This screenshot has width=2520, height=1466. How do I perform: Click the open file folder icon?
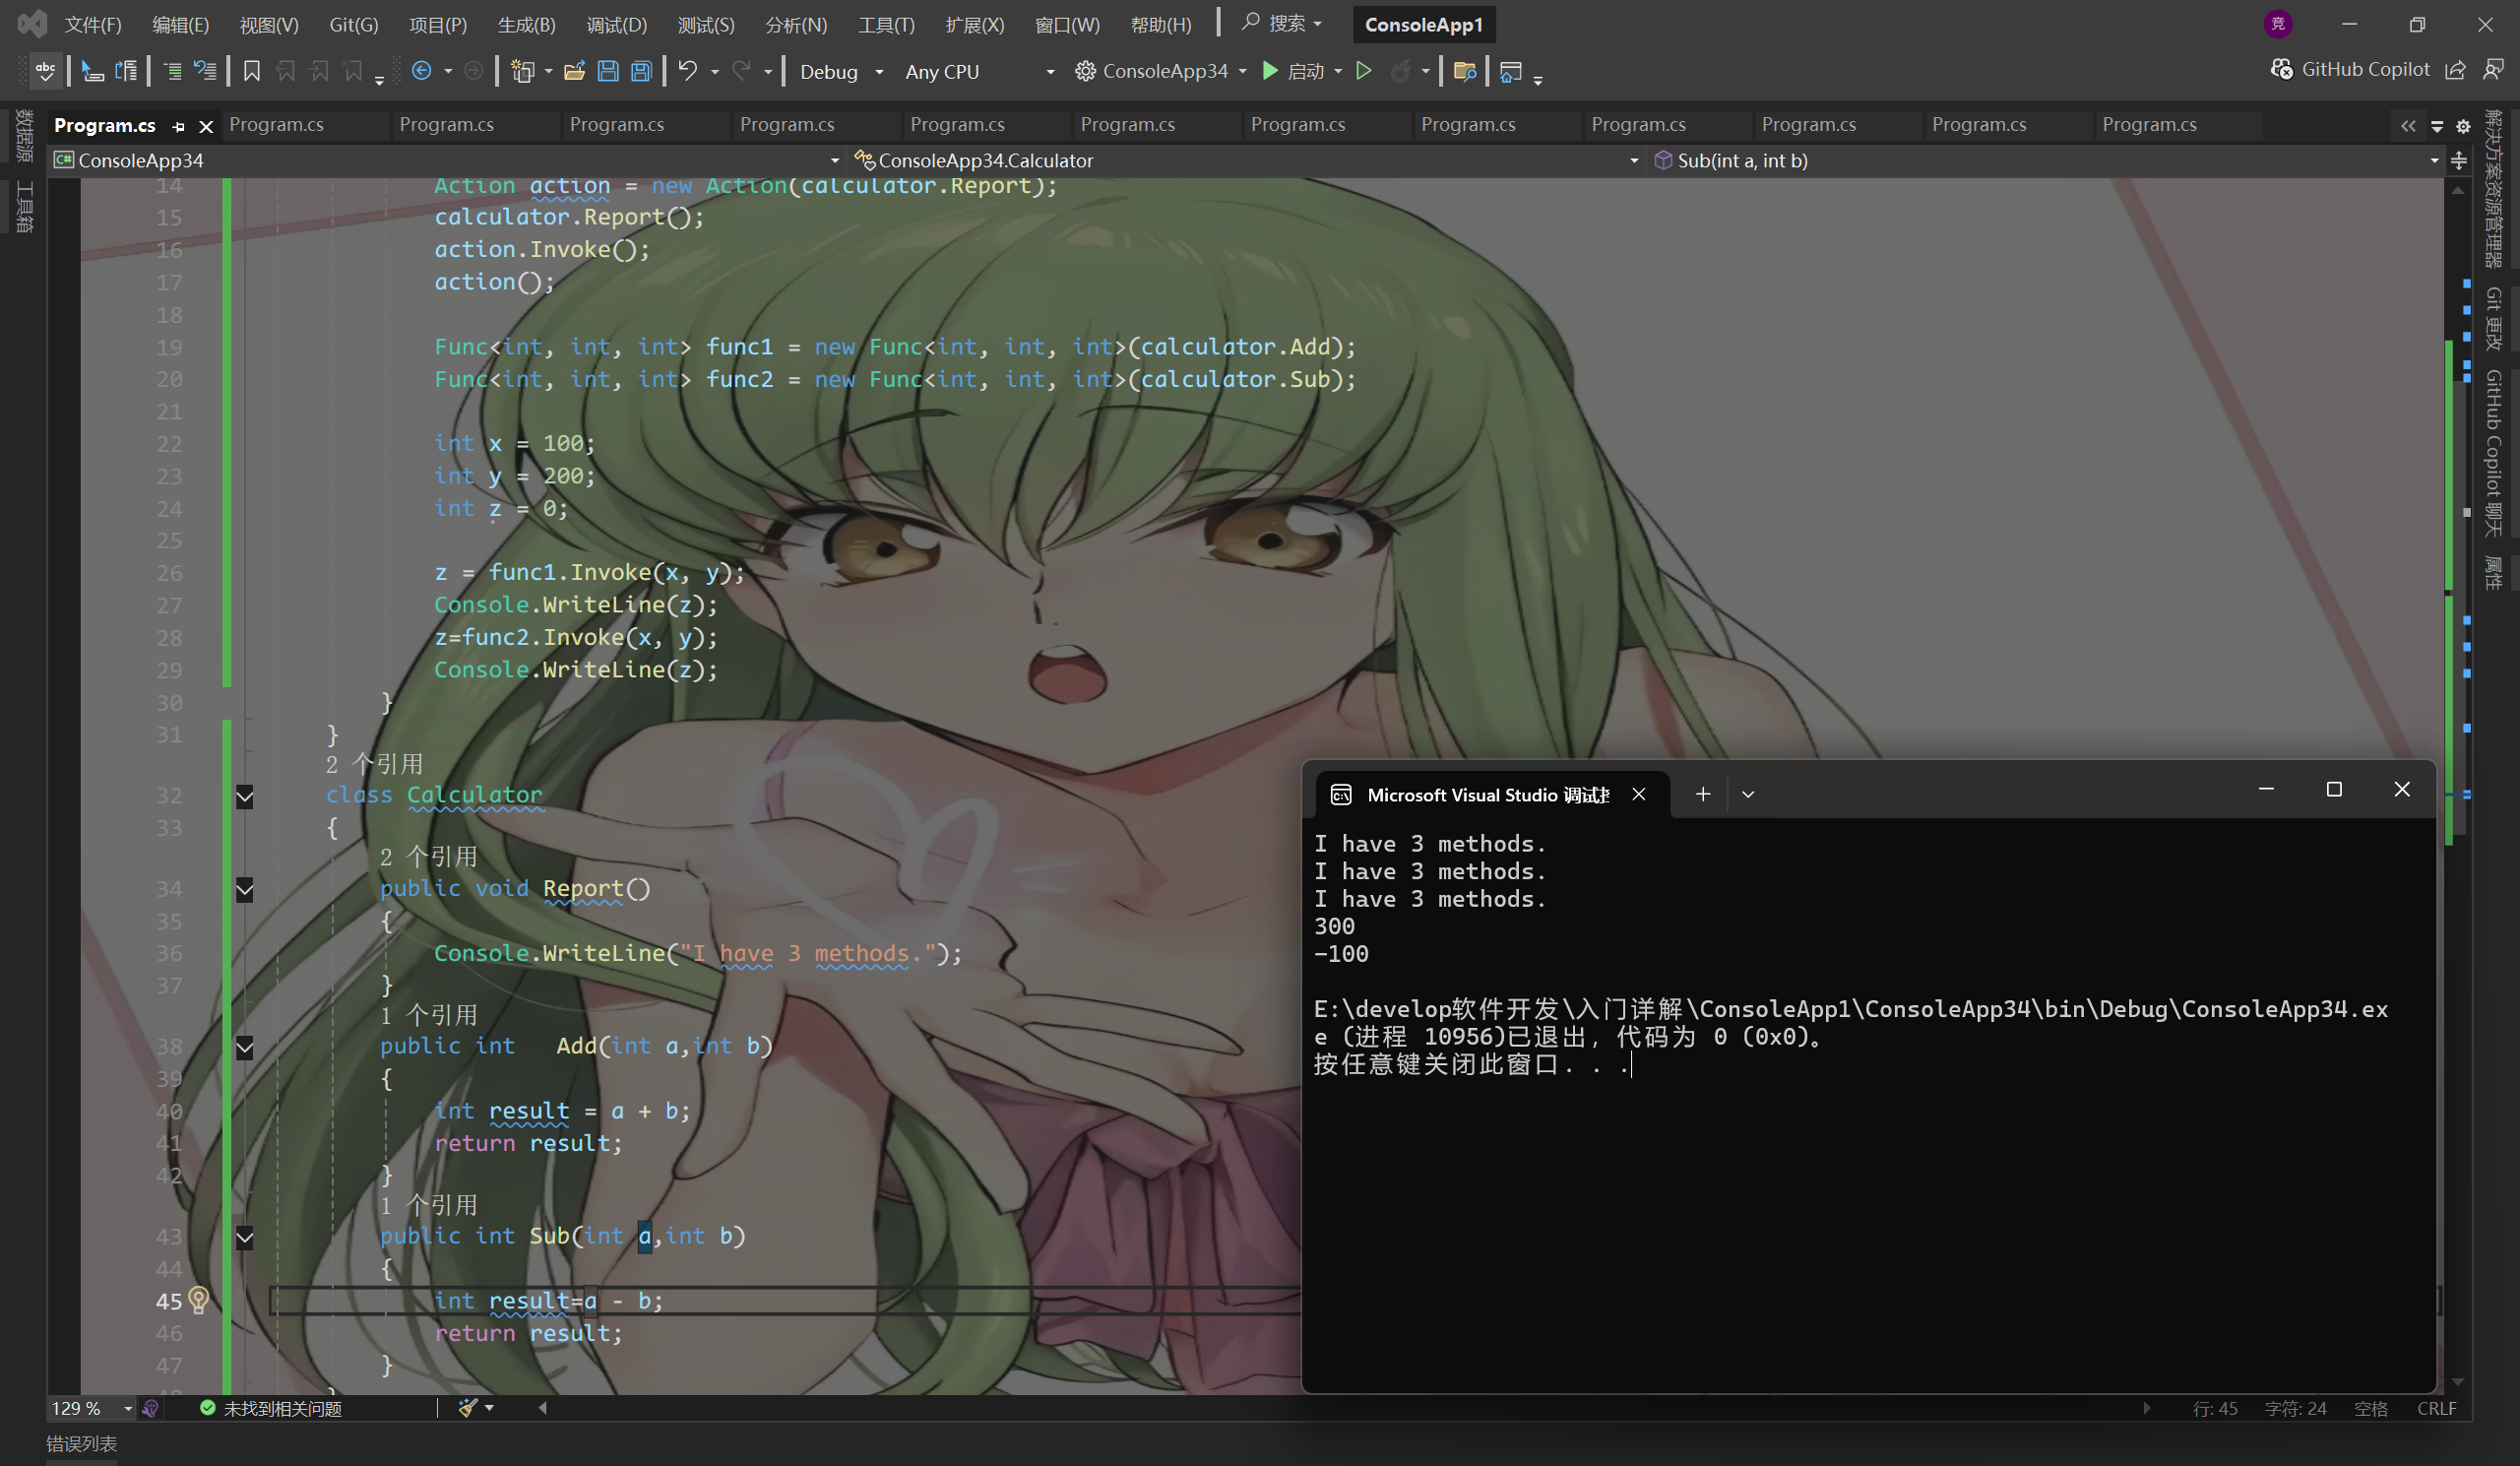(574, 71)
